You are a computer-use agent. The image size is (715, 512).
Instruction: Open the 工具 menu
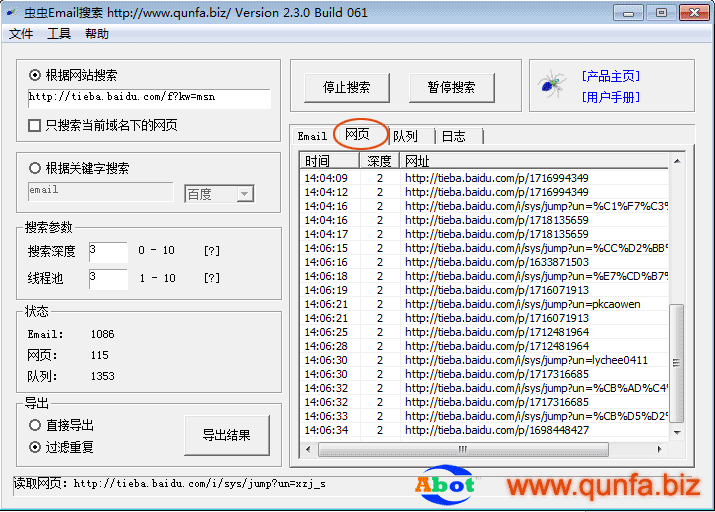(59, 34)
